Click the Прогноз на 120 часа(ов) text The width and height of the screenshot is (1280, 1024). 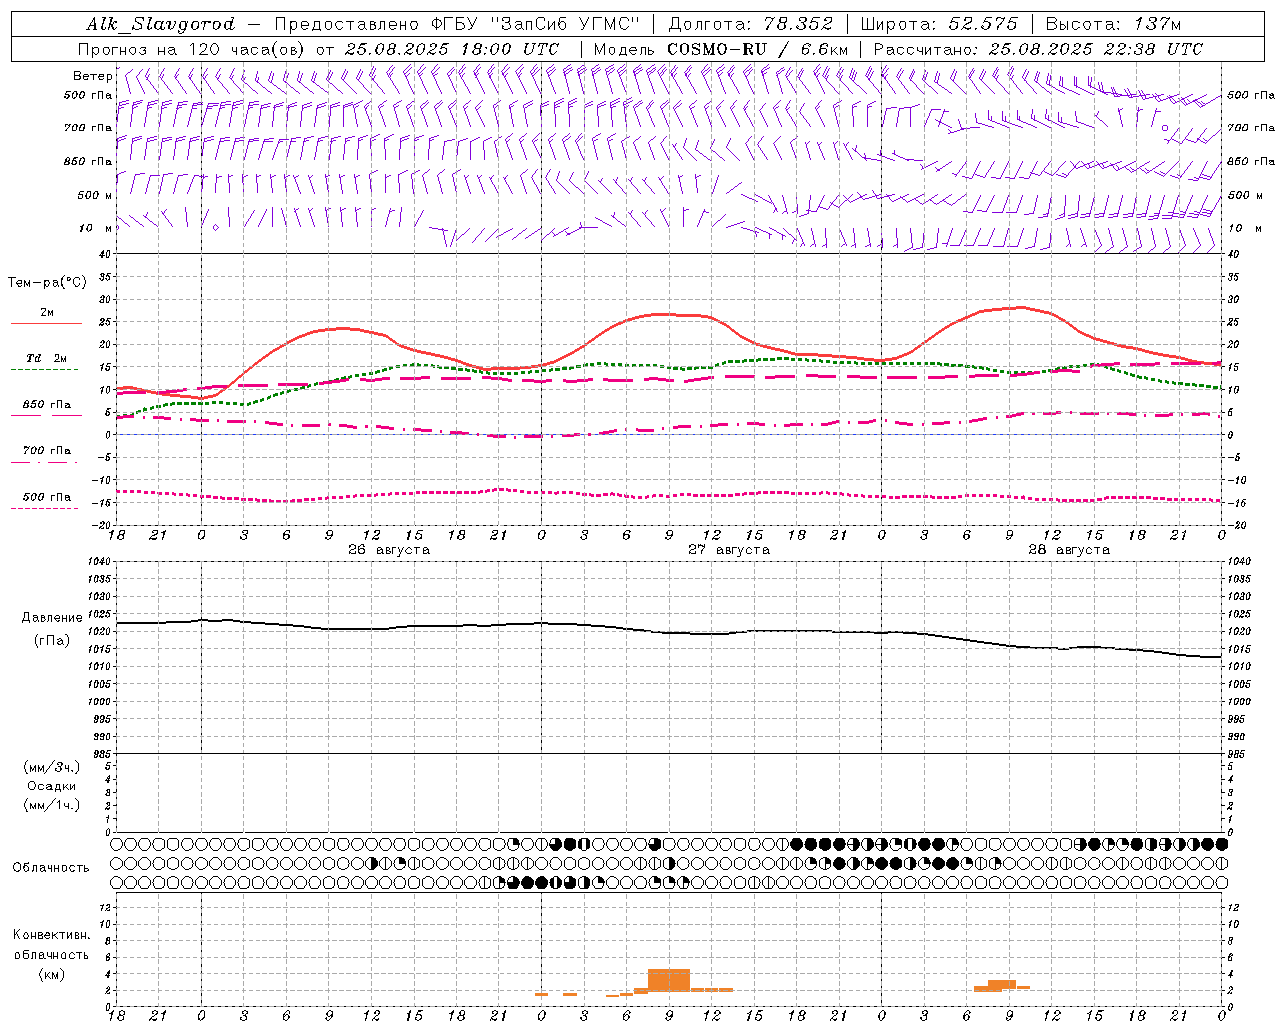[192, 49]
